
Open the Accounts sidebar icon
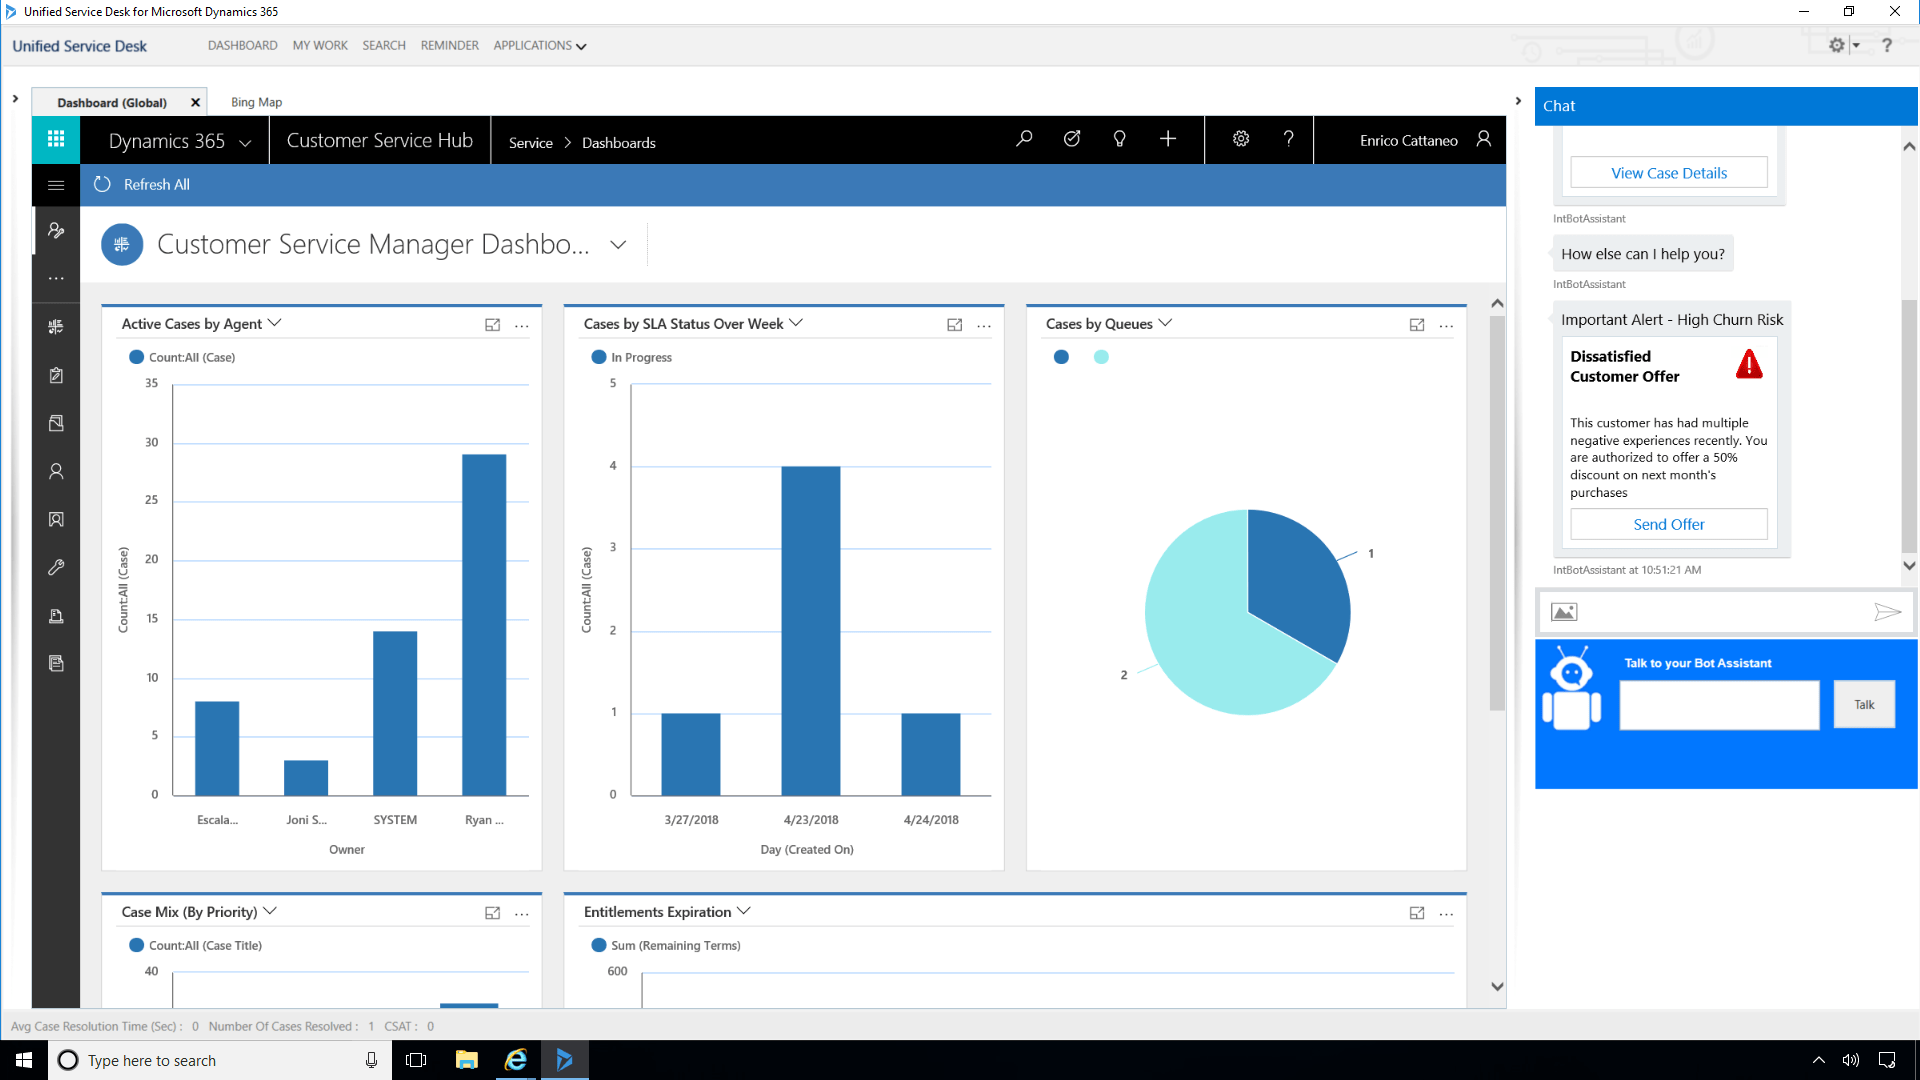56,423
